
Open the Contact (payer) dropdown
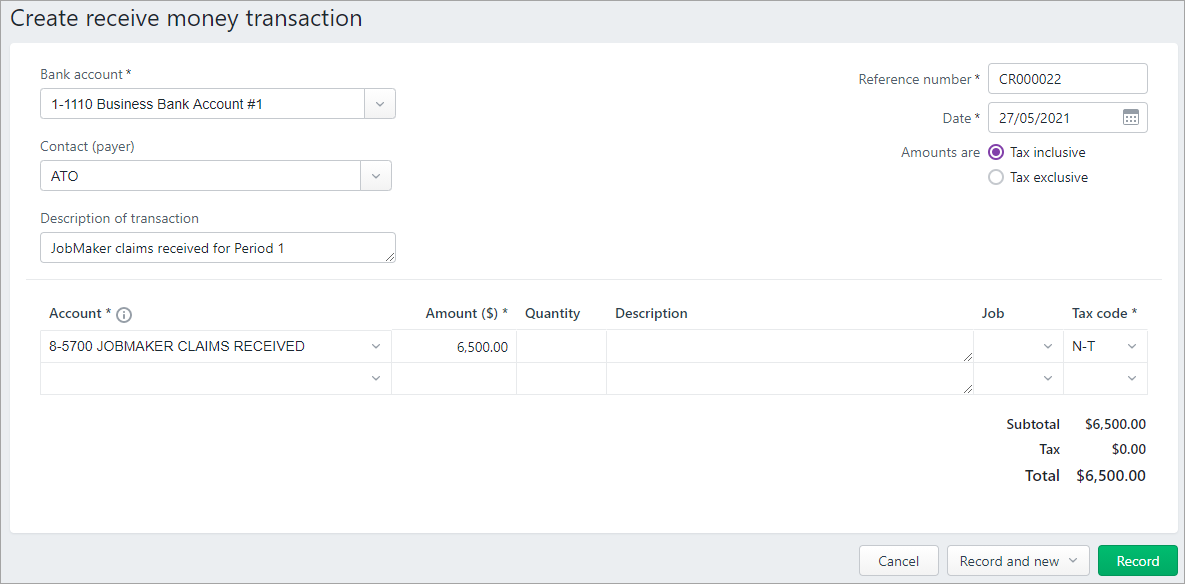click(376, 176)
